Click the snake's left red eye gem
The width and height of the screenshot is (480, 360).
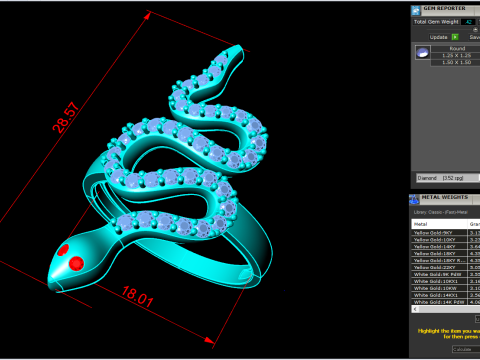[63, 250]
